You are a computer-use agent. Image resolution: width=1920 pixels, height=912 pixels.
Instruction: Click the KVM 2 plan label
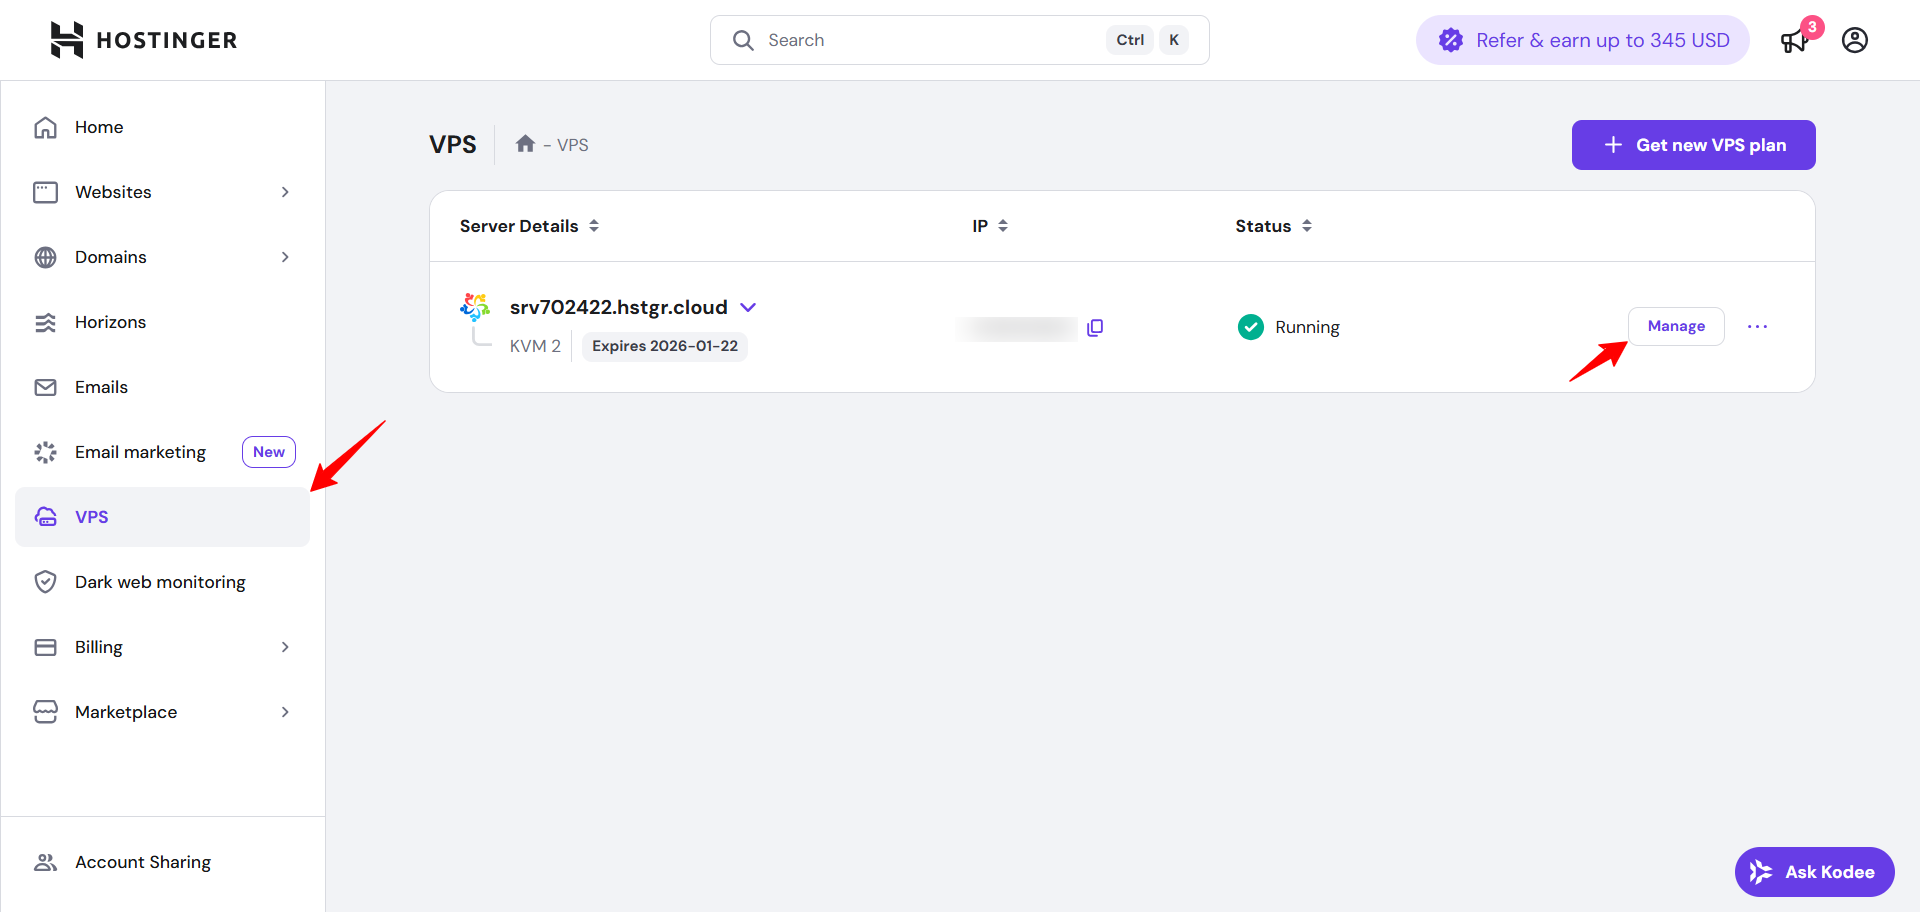coord(535,346)
